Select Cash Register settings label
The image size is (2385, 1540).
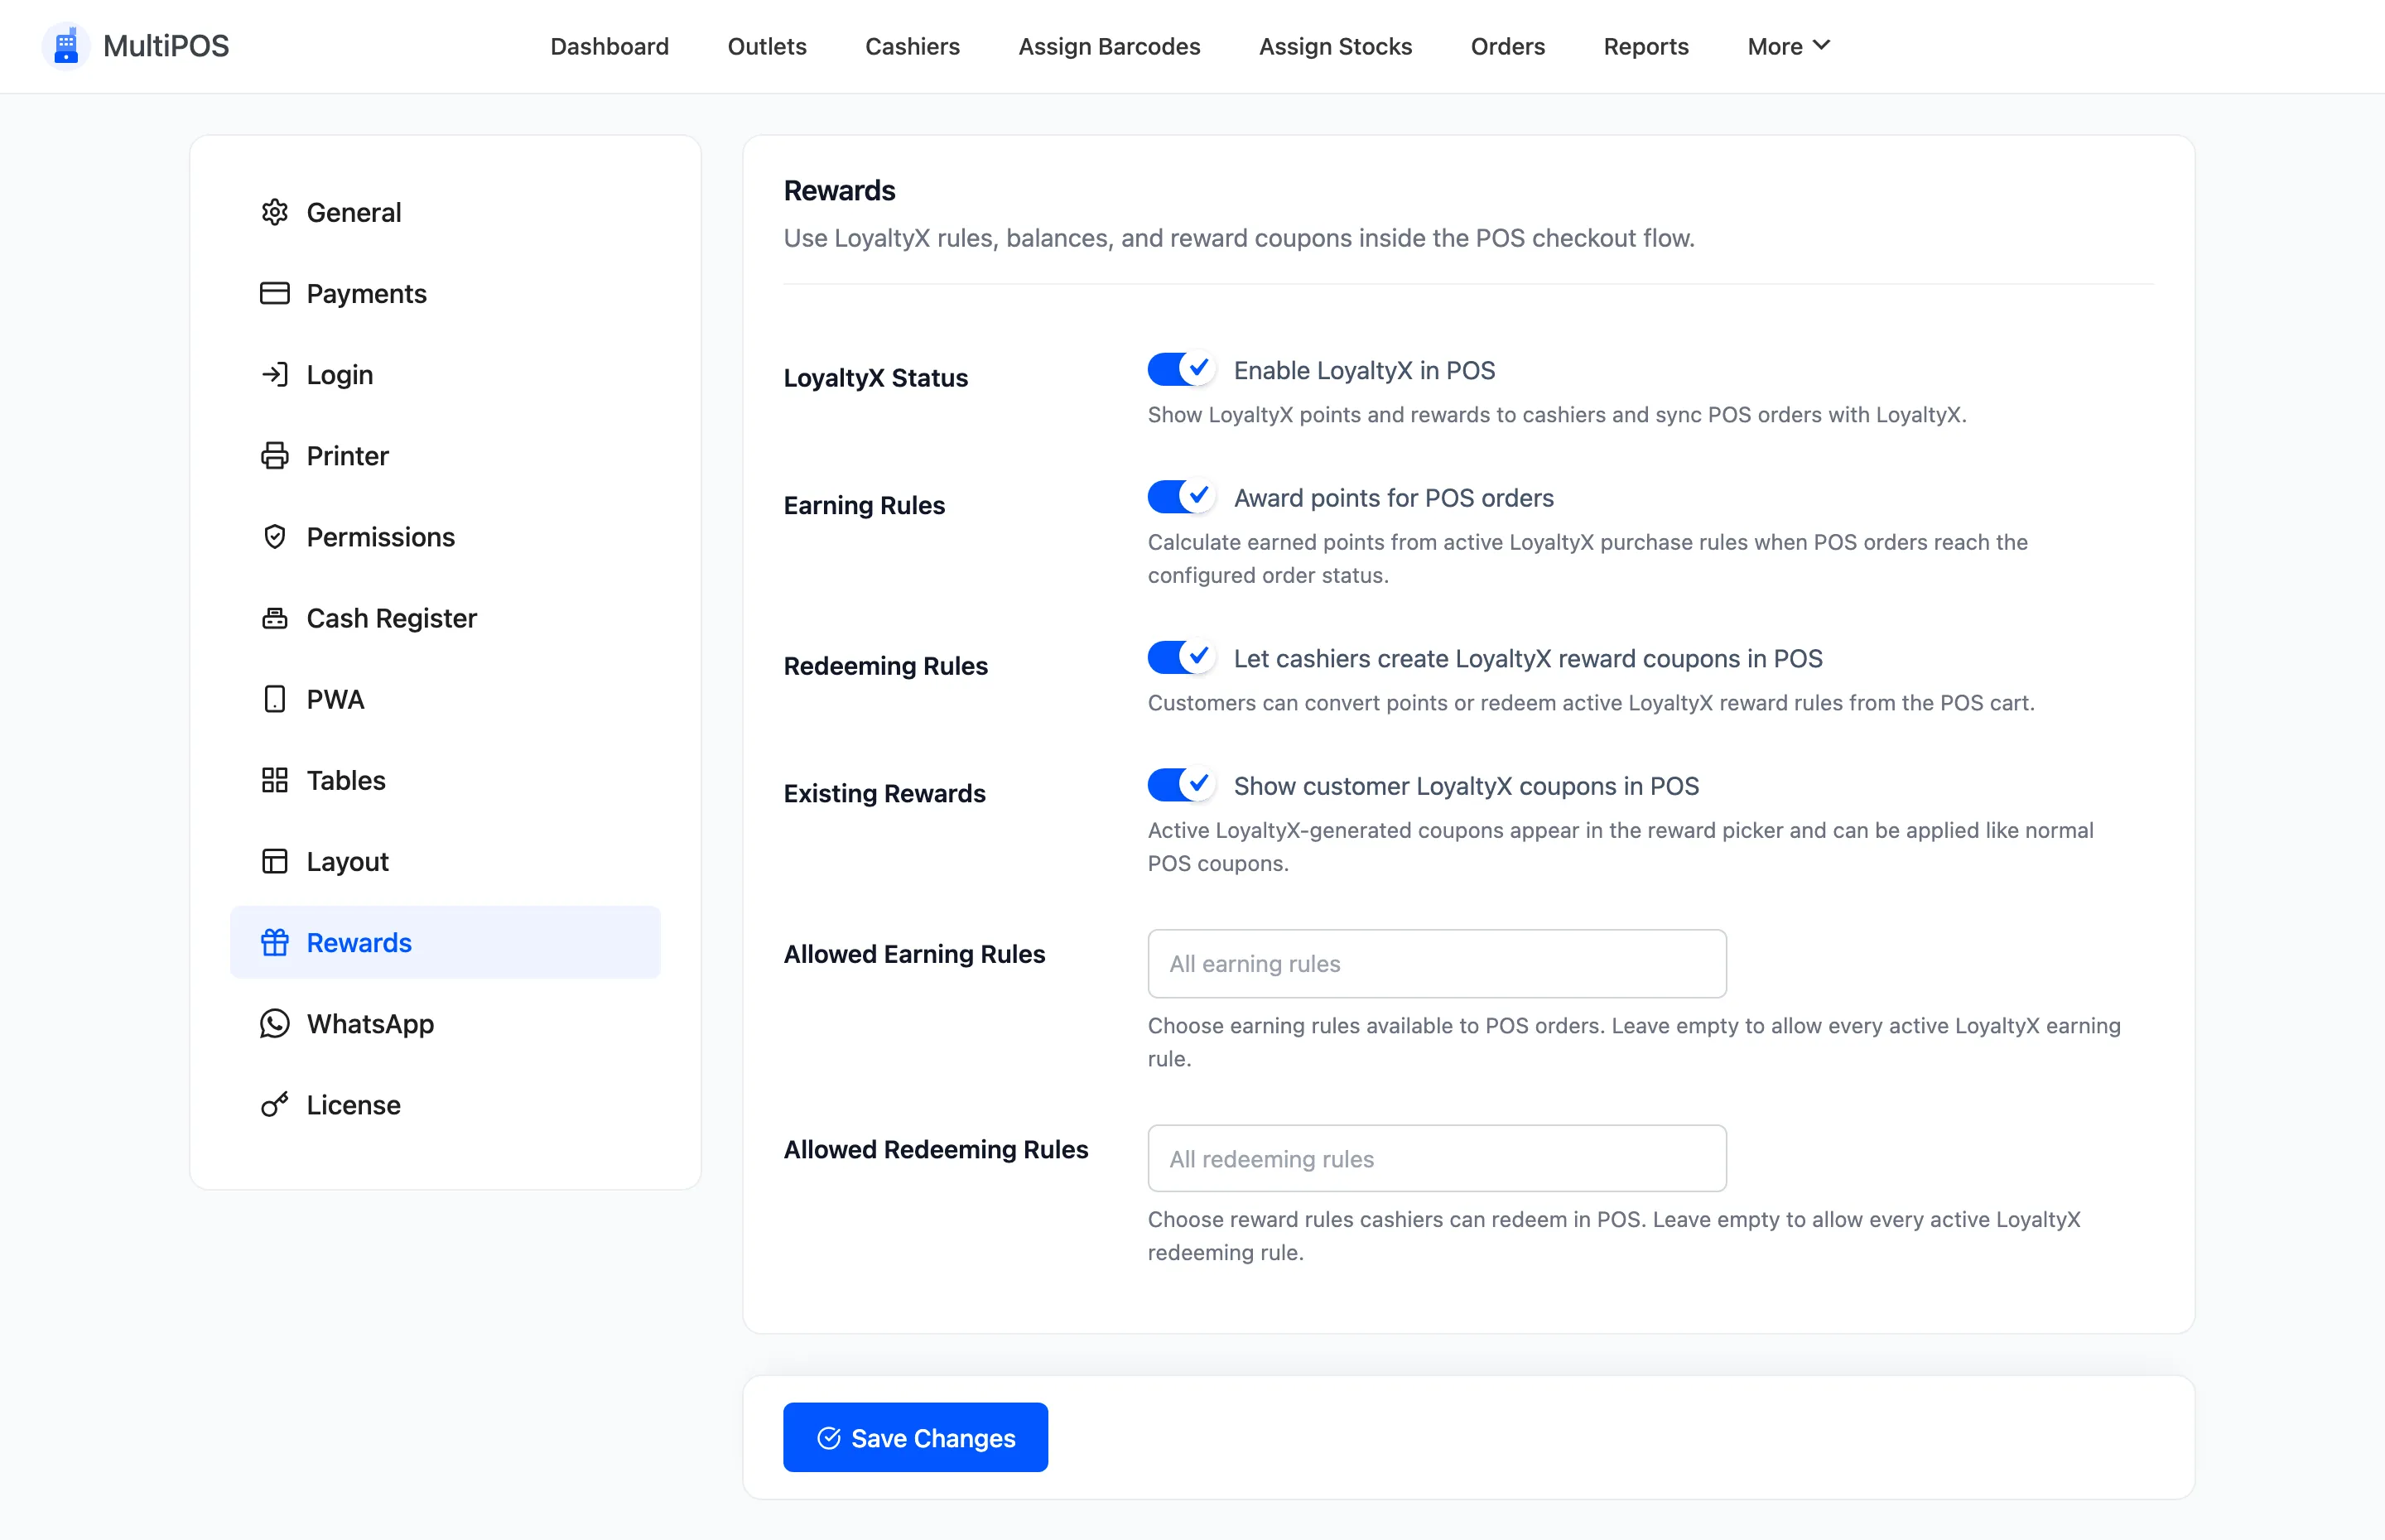pyautogui.click(x=391, y=618)
